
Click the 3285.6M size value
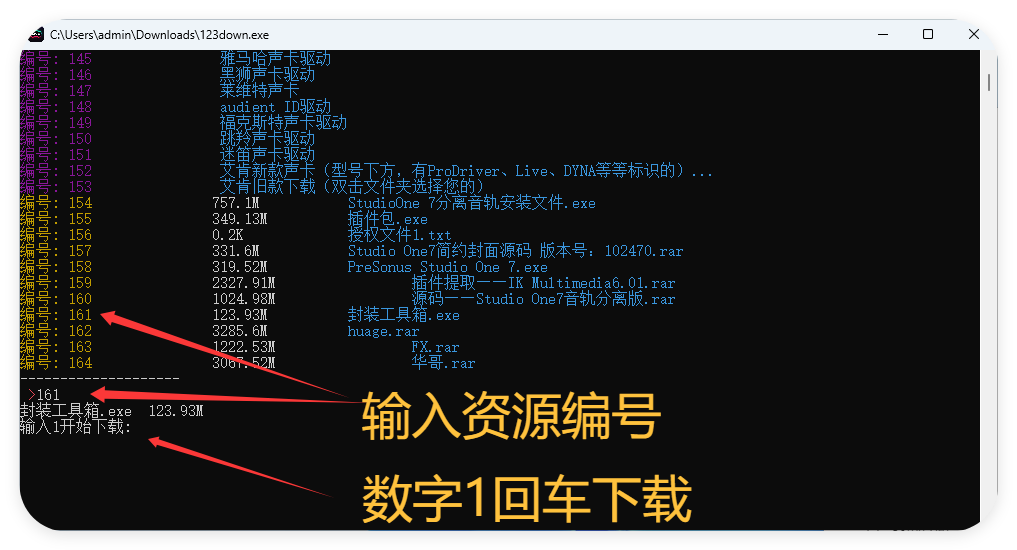(x=239, y=331)
